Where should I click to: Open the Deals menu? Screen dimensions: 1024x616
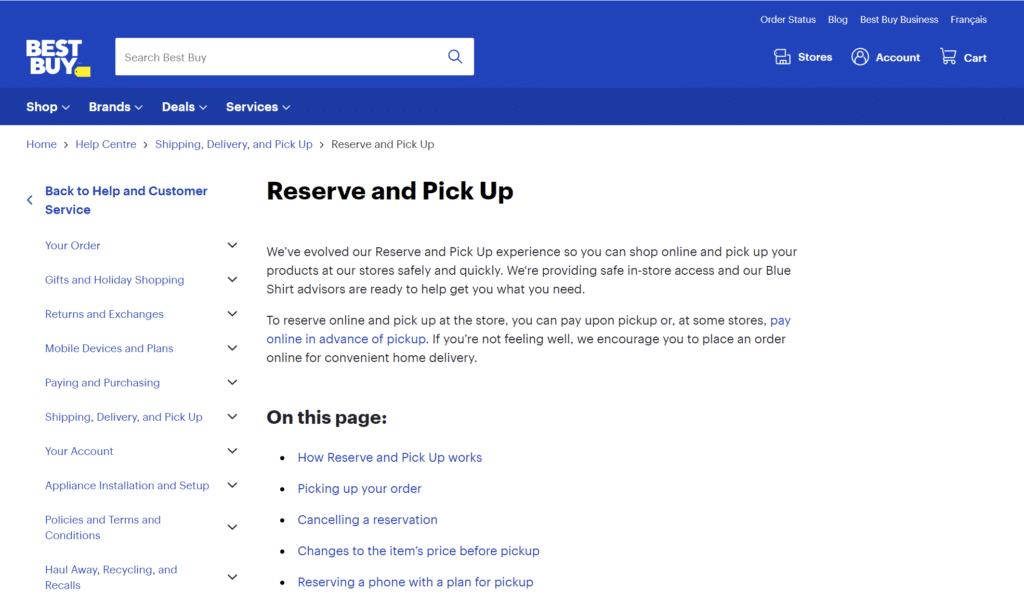(183, 106)
